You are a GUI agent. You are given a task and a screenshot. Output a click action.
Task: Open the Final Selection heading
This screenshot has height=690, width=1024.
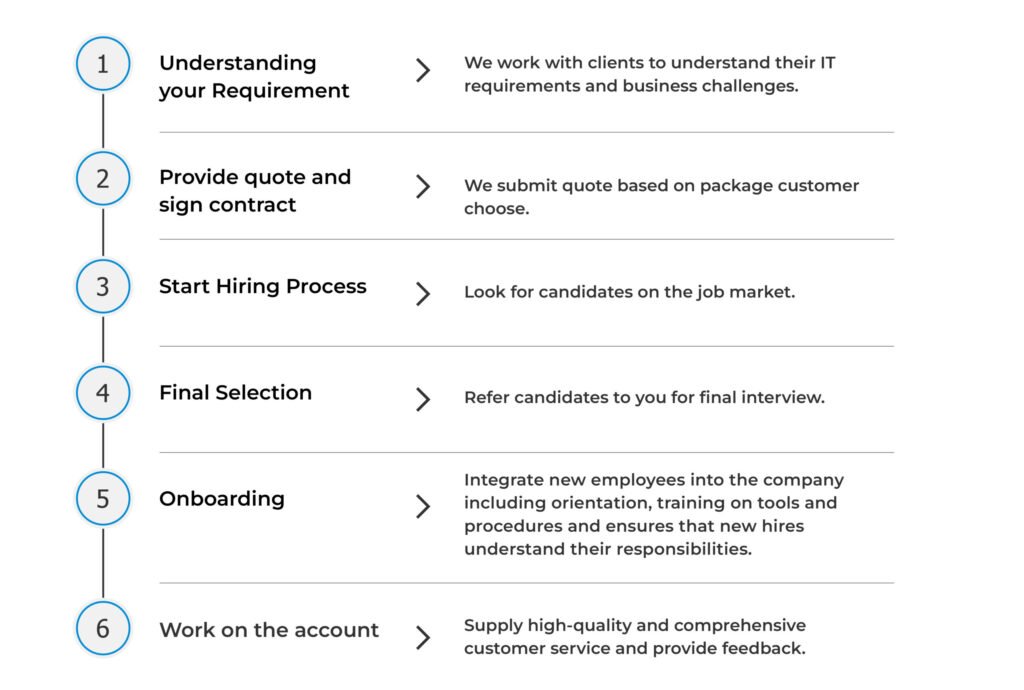(x=235, y=393)
